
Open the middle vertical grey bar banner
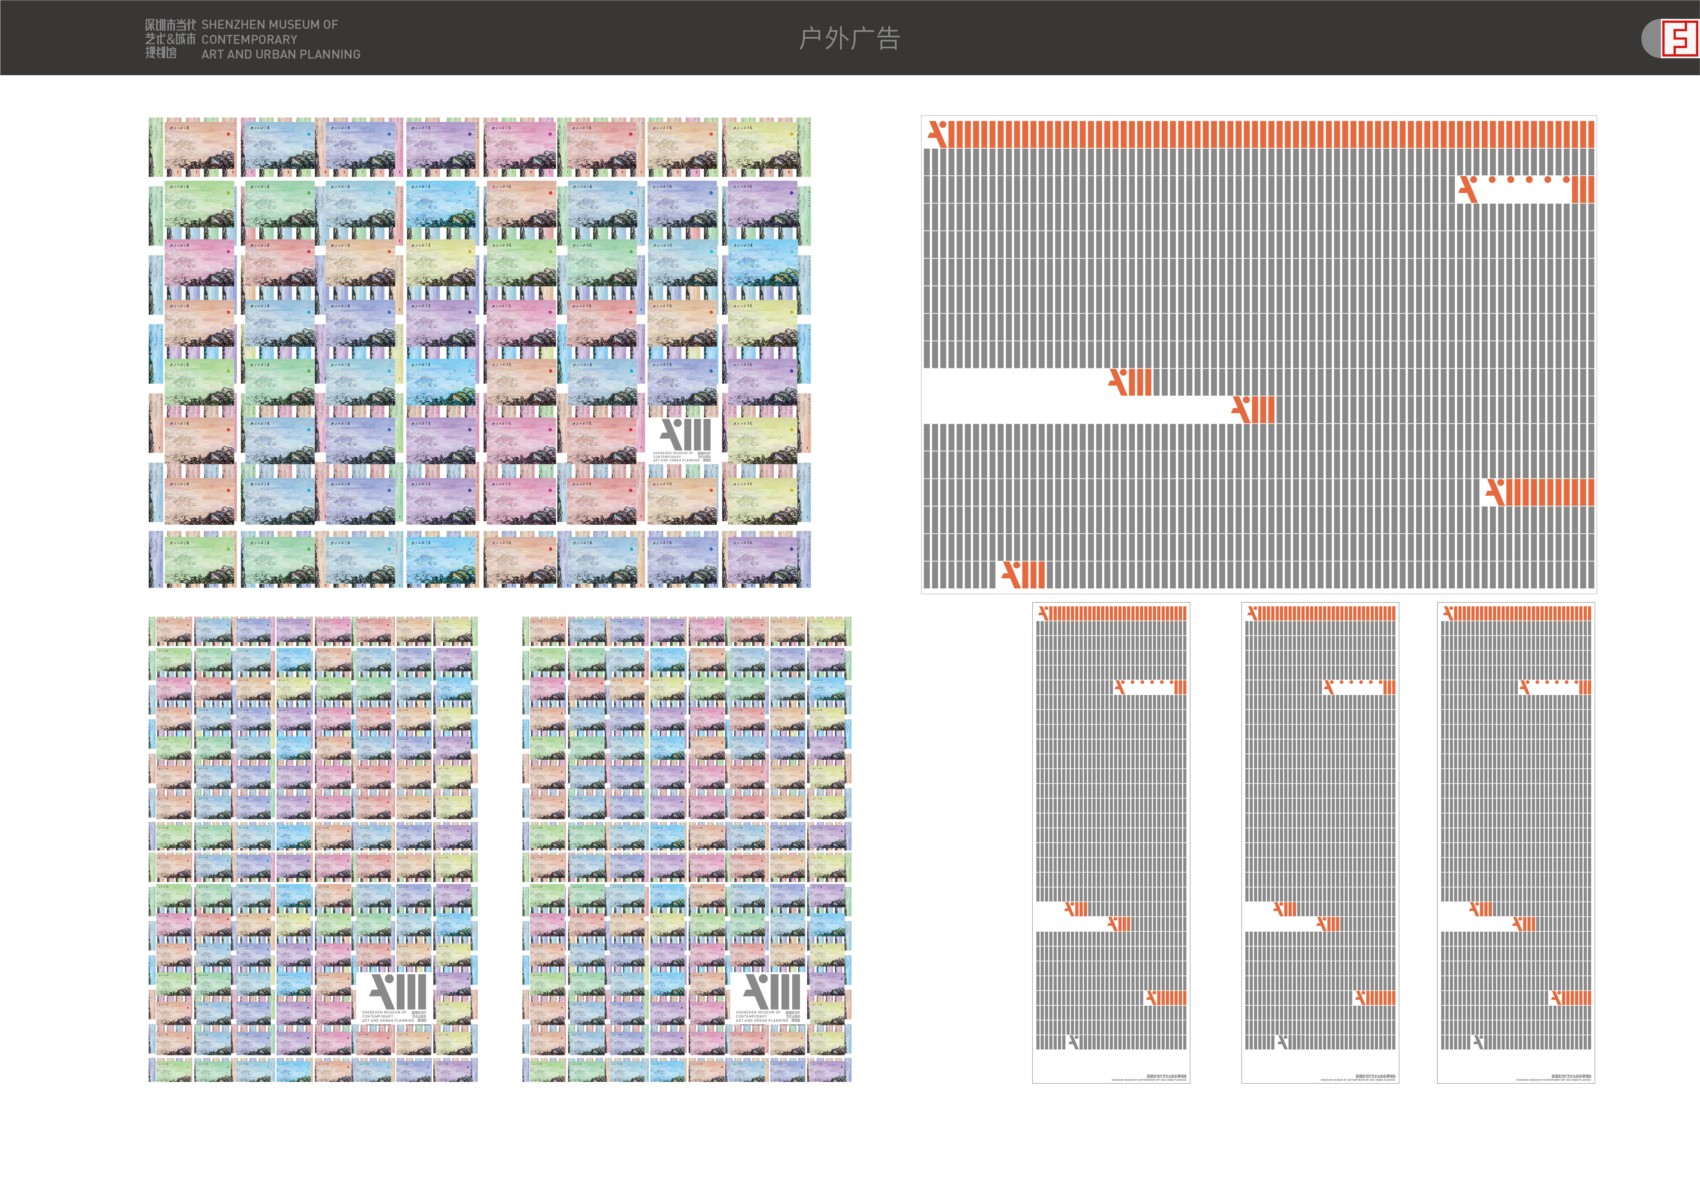1320,843
